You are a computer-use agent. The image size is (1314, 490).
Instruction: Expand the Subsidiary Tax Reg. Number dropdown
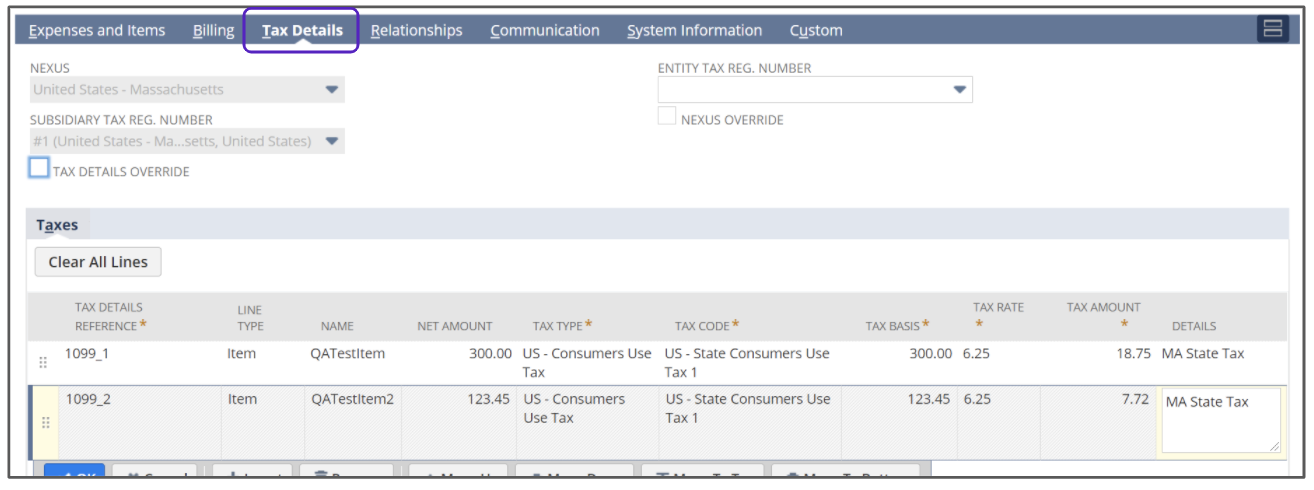click(x=332, y=141)
